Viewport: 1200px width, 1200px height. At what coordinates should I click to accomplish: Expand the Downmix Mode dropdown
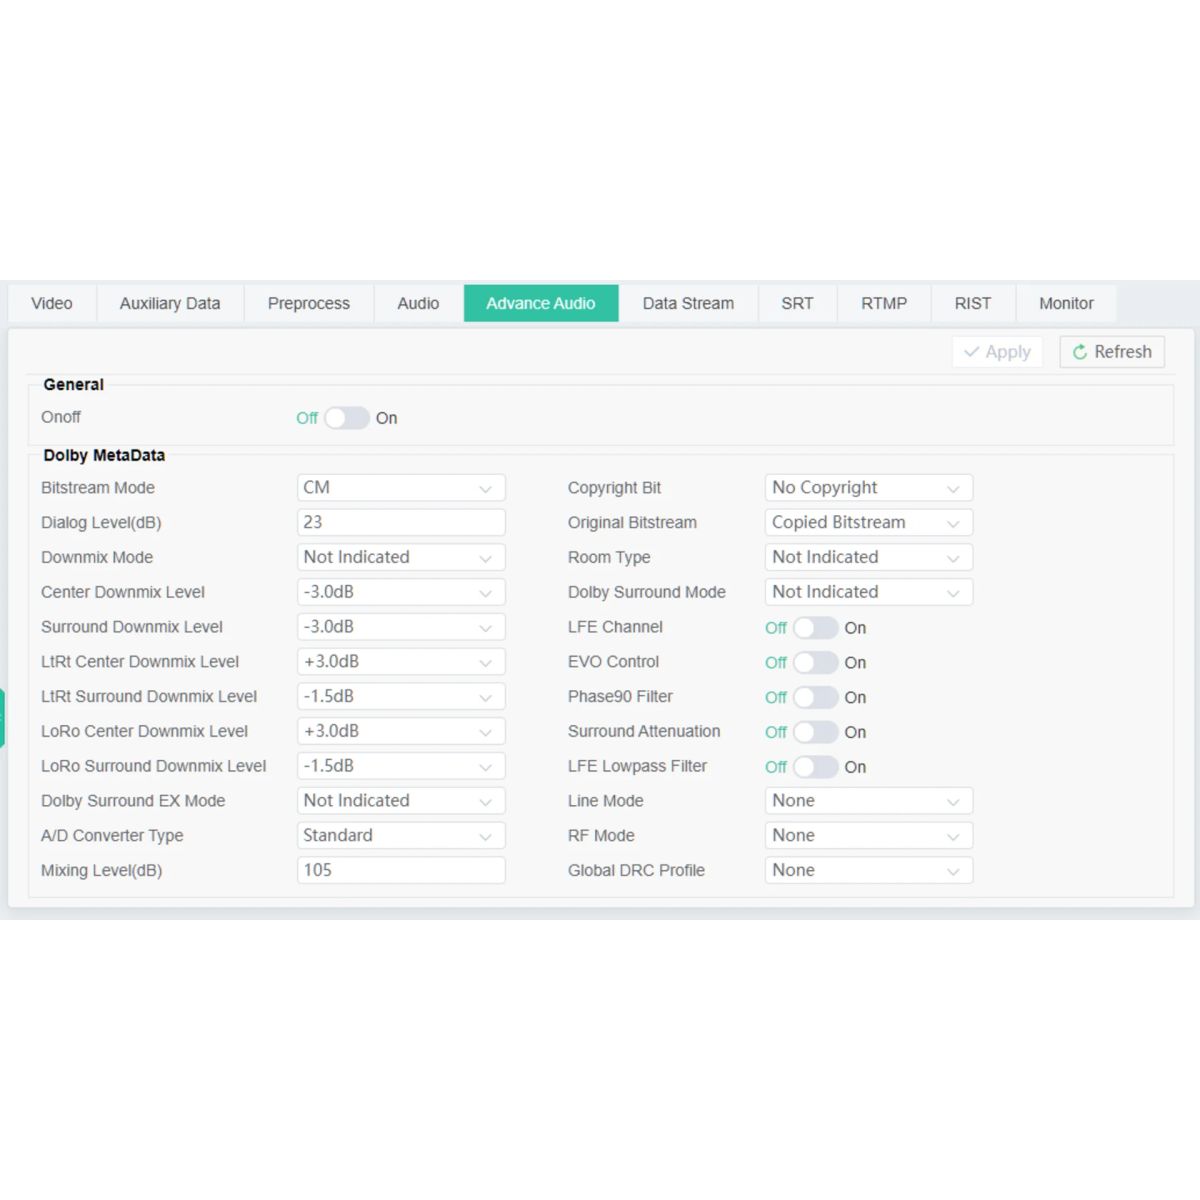point(400,557)
